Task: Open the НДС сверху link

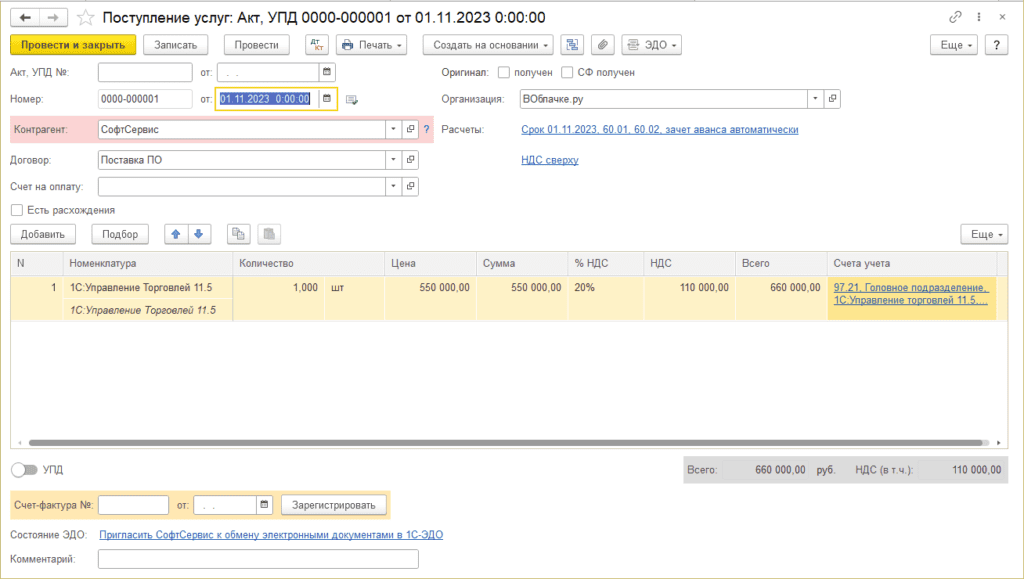Action: click(550, 160)
